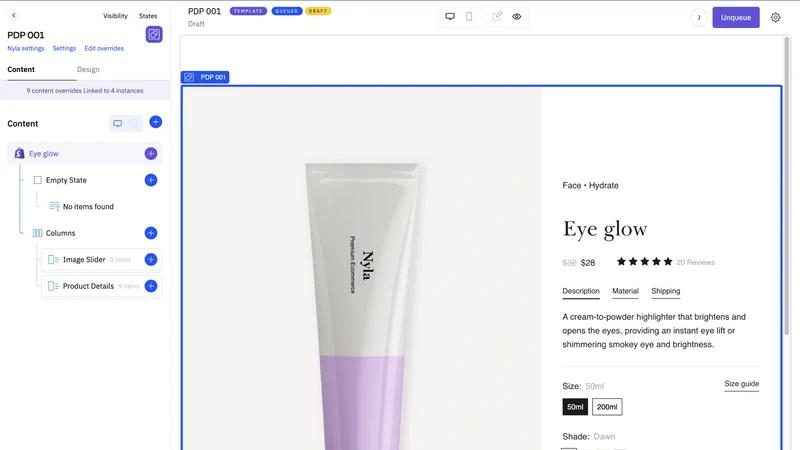Open the Settings link under PDP 001

tap(64, 48)
